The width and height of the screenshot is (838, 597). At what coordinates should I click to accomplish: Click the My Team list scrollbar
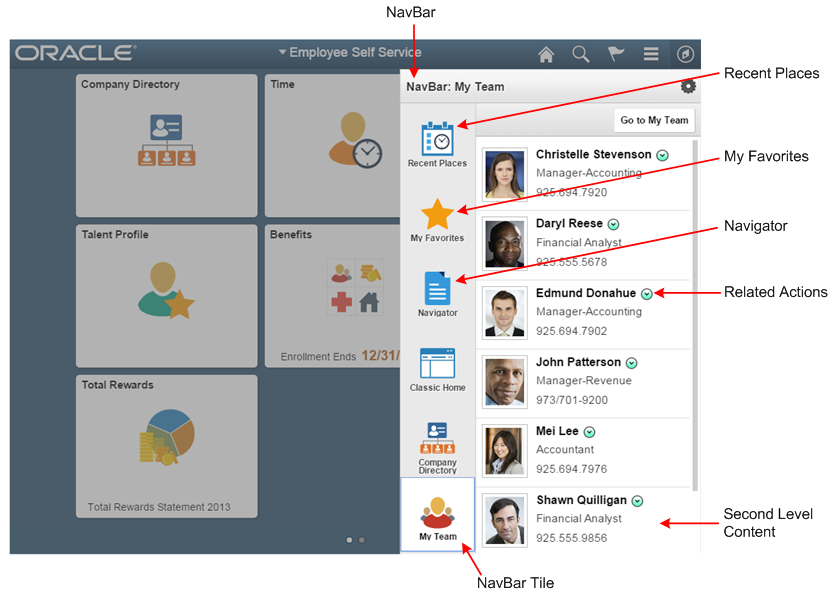point(695,315)
